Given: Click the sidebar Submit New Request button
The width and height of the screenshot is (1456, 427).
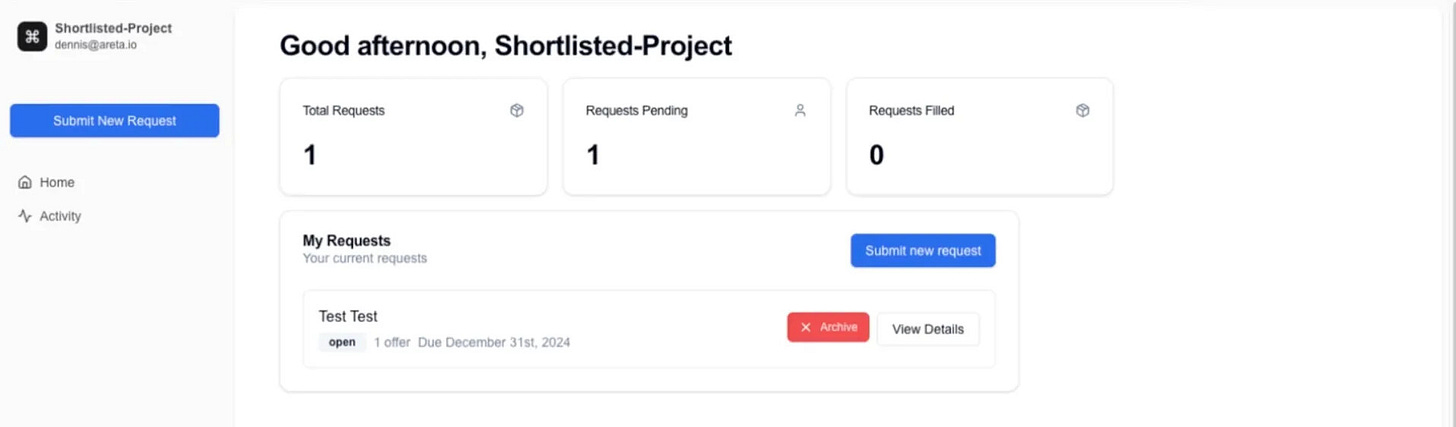Looking at the screenshot, I should pyautogui.click(x=115, y=121).
